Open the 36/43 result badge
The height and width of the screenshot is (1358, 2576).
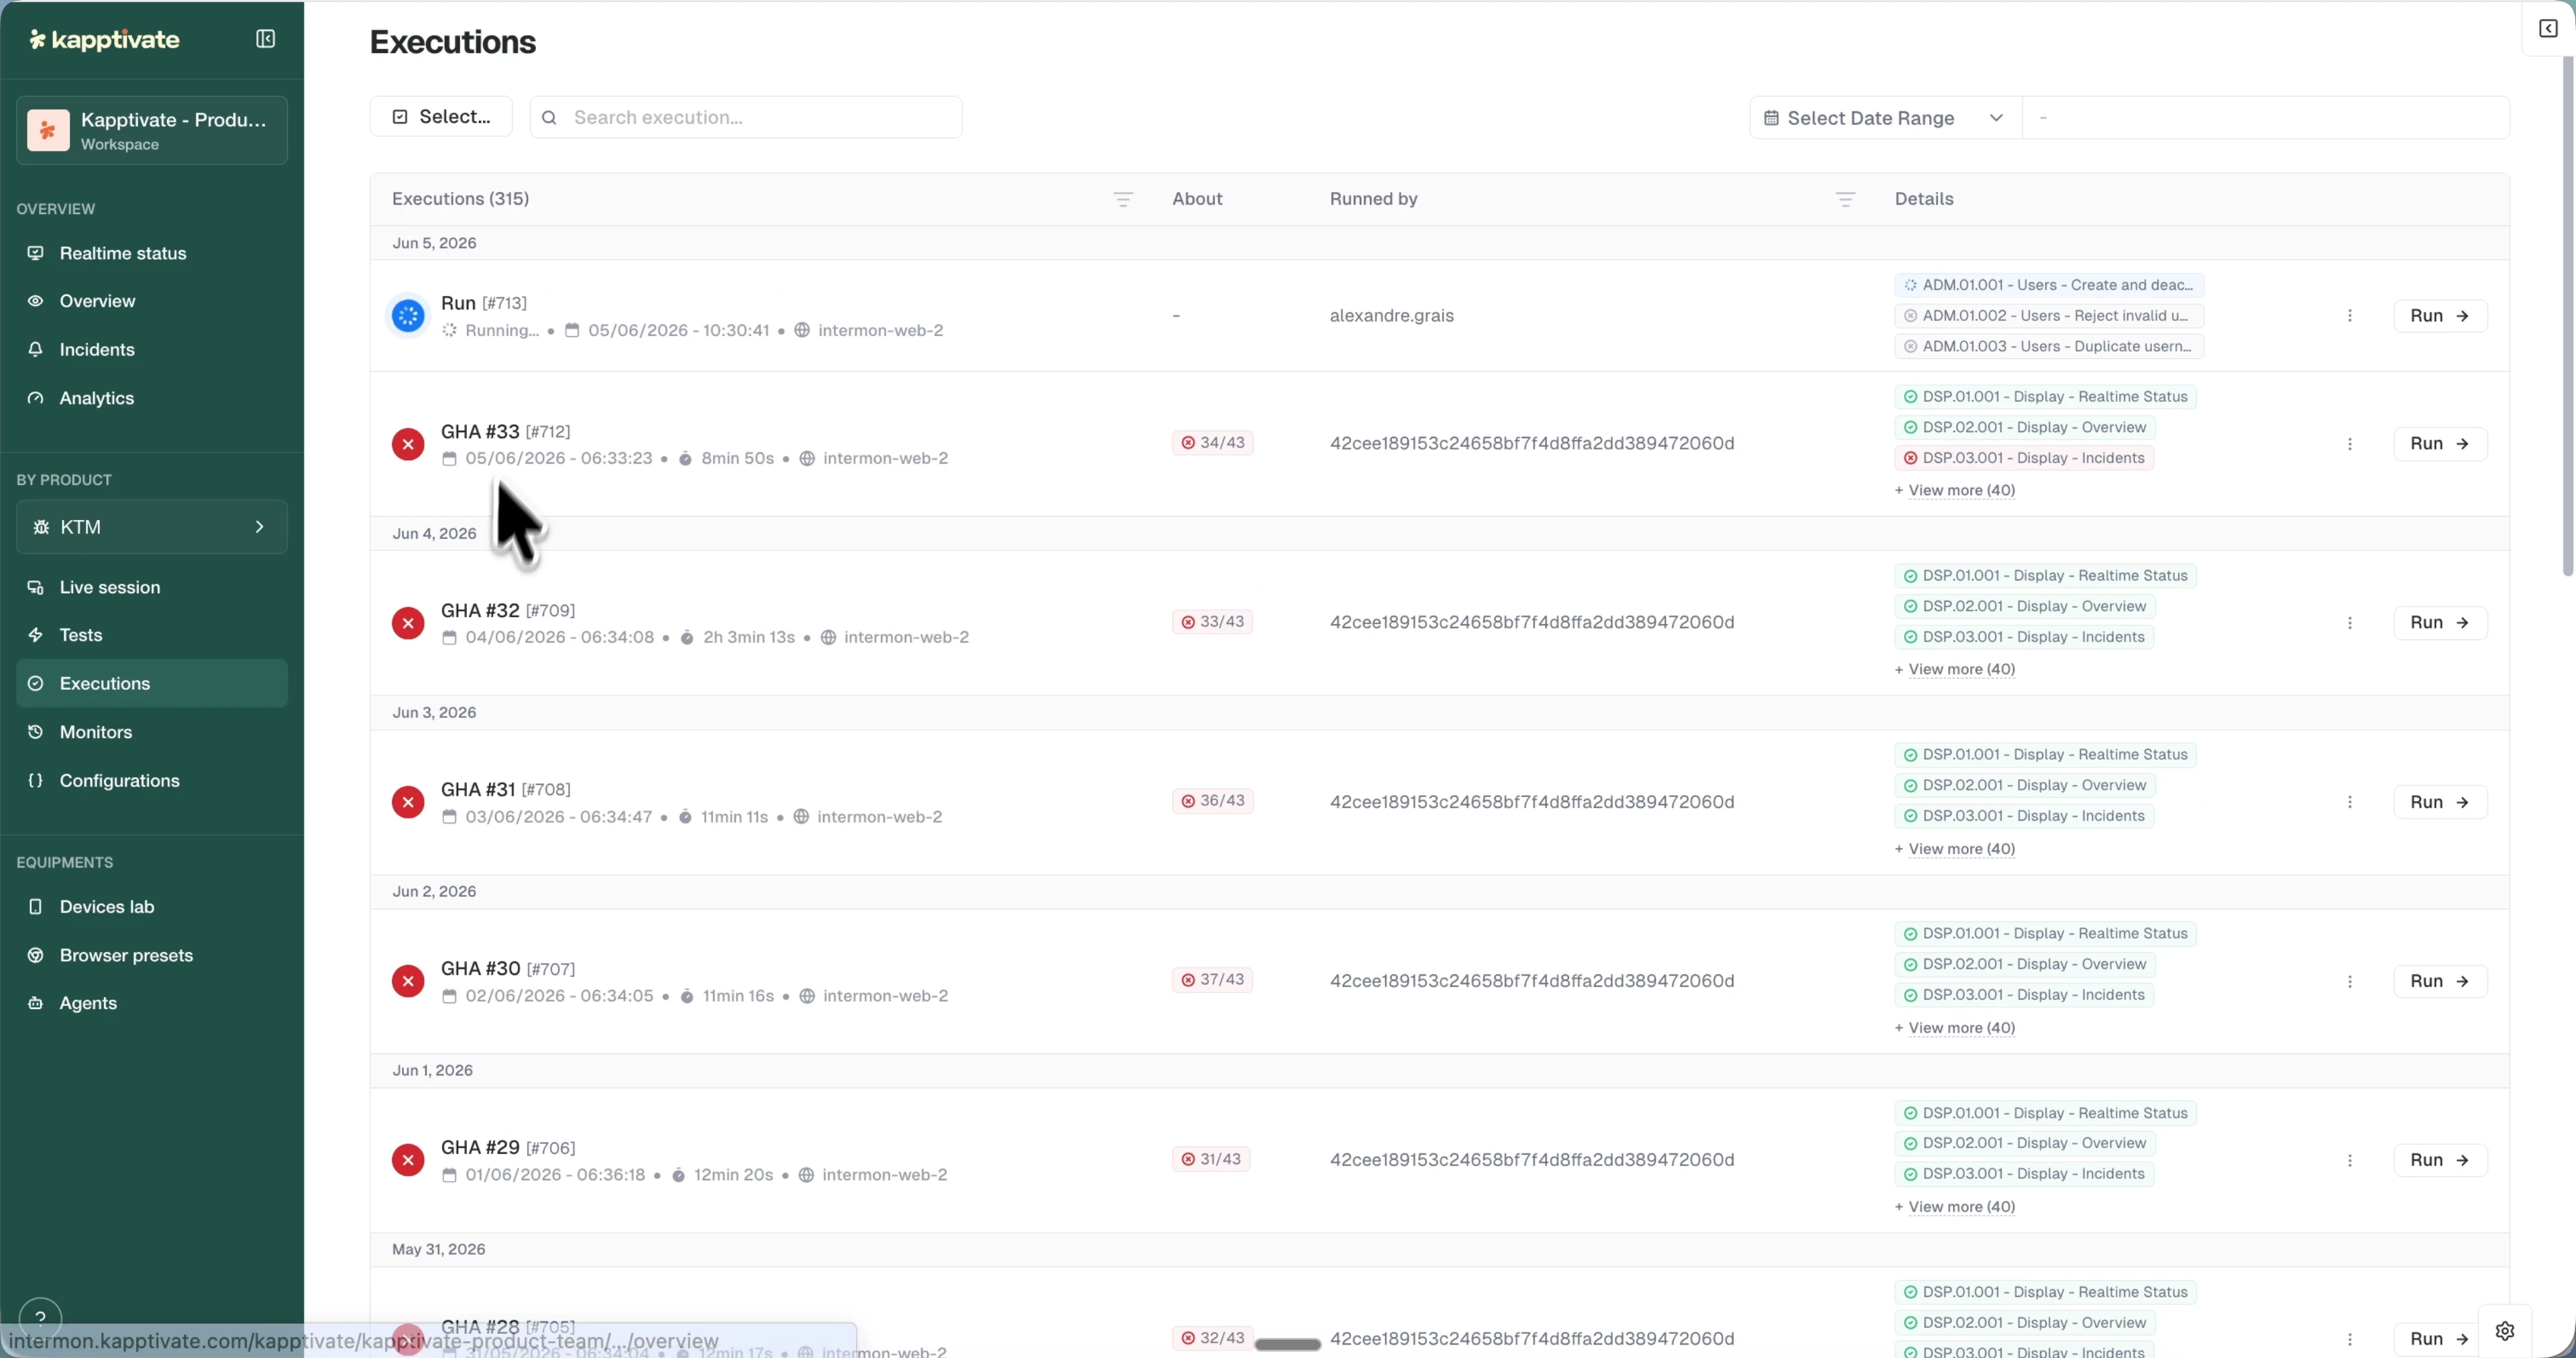pos(1213,801)
